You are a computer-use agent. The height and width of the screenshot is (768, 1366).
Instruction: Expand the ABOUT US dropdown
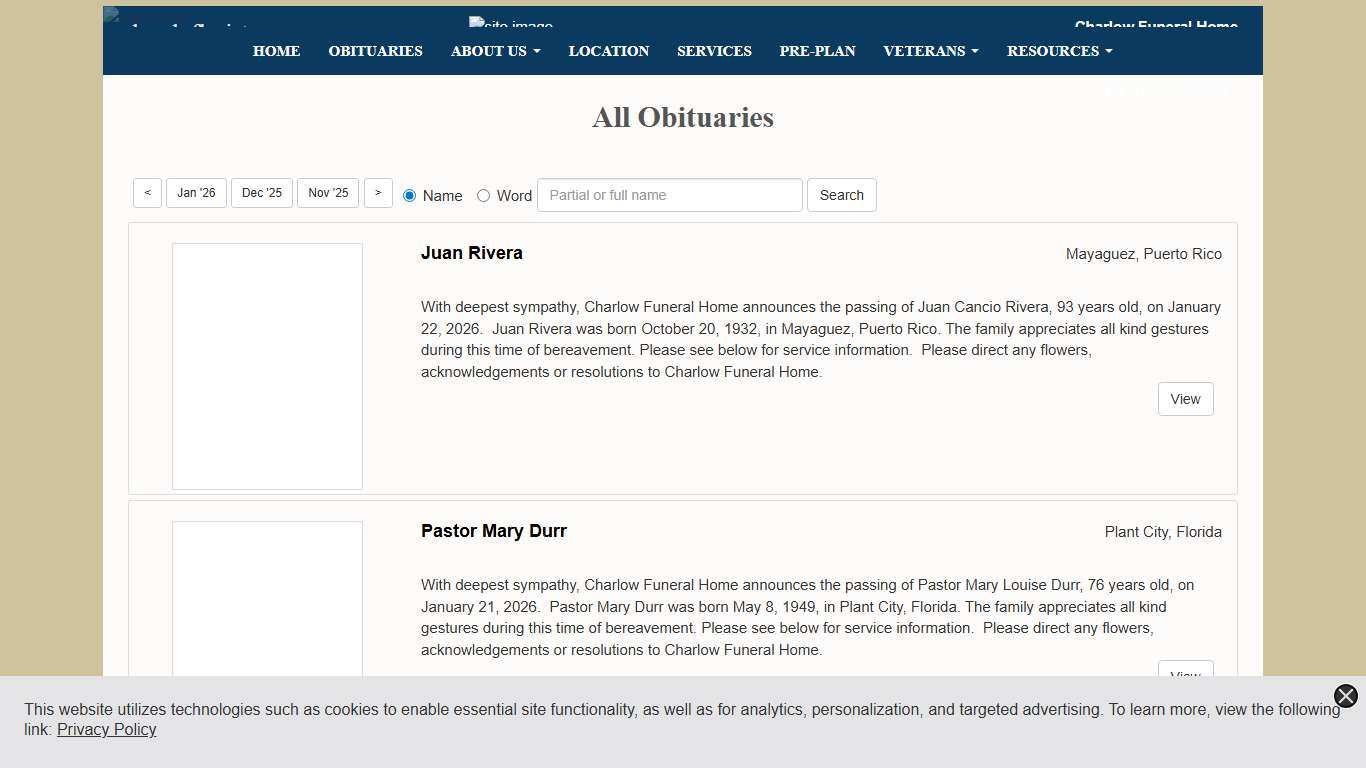pyautogui.click(x=495, y=51)
